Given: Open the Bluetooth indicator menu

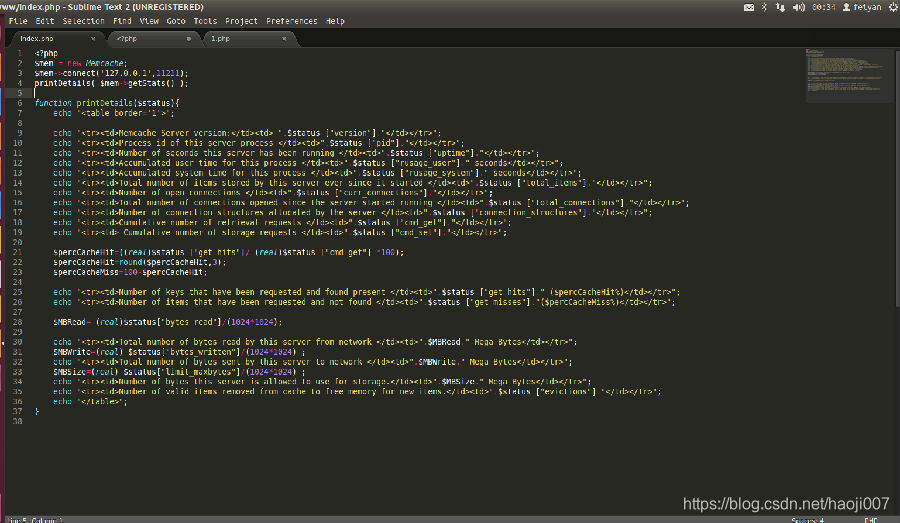Looking at the screenshot, I should click(x=764, y=7).
